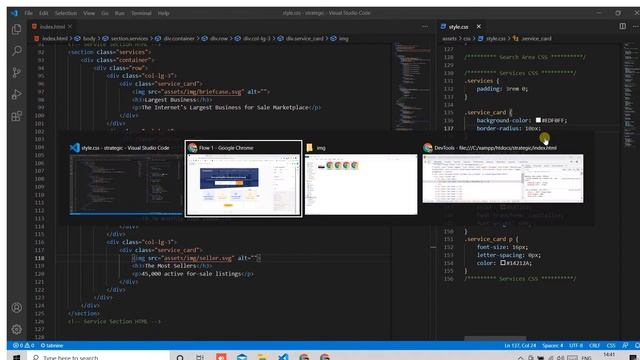Screen dimensions: 640x360
Task: Click the split editor right icon
Action: (622, 26)
